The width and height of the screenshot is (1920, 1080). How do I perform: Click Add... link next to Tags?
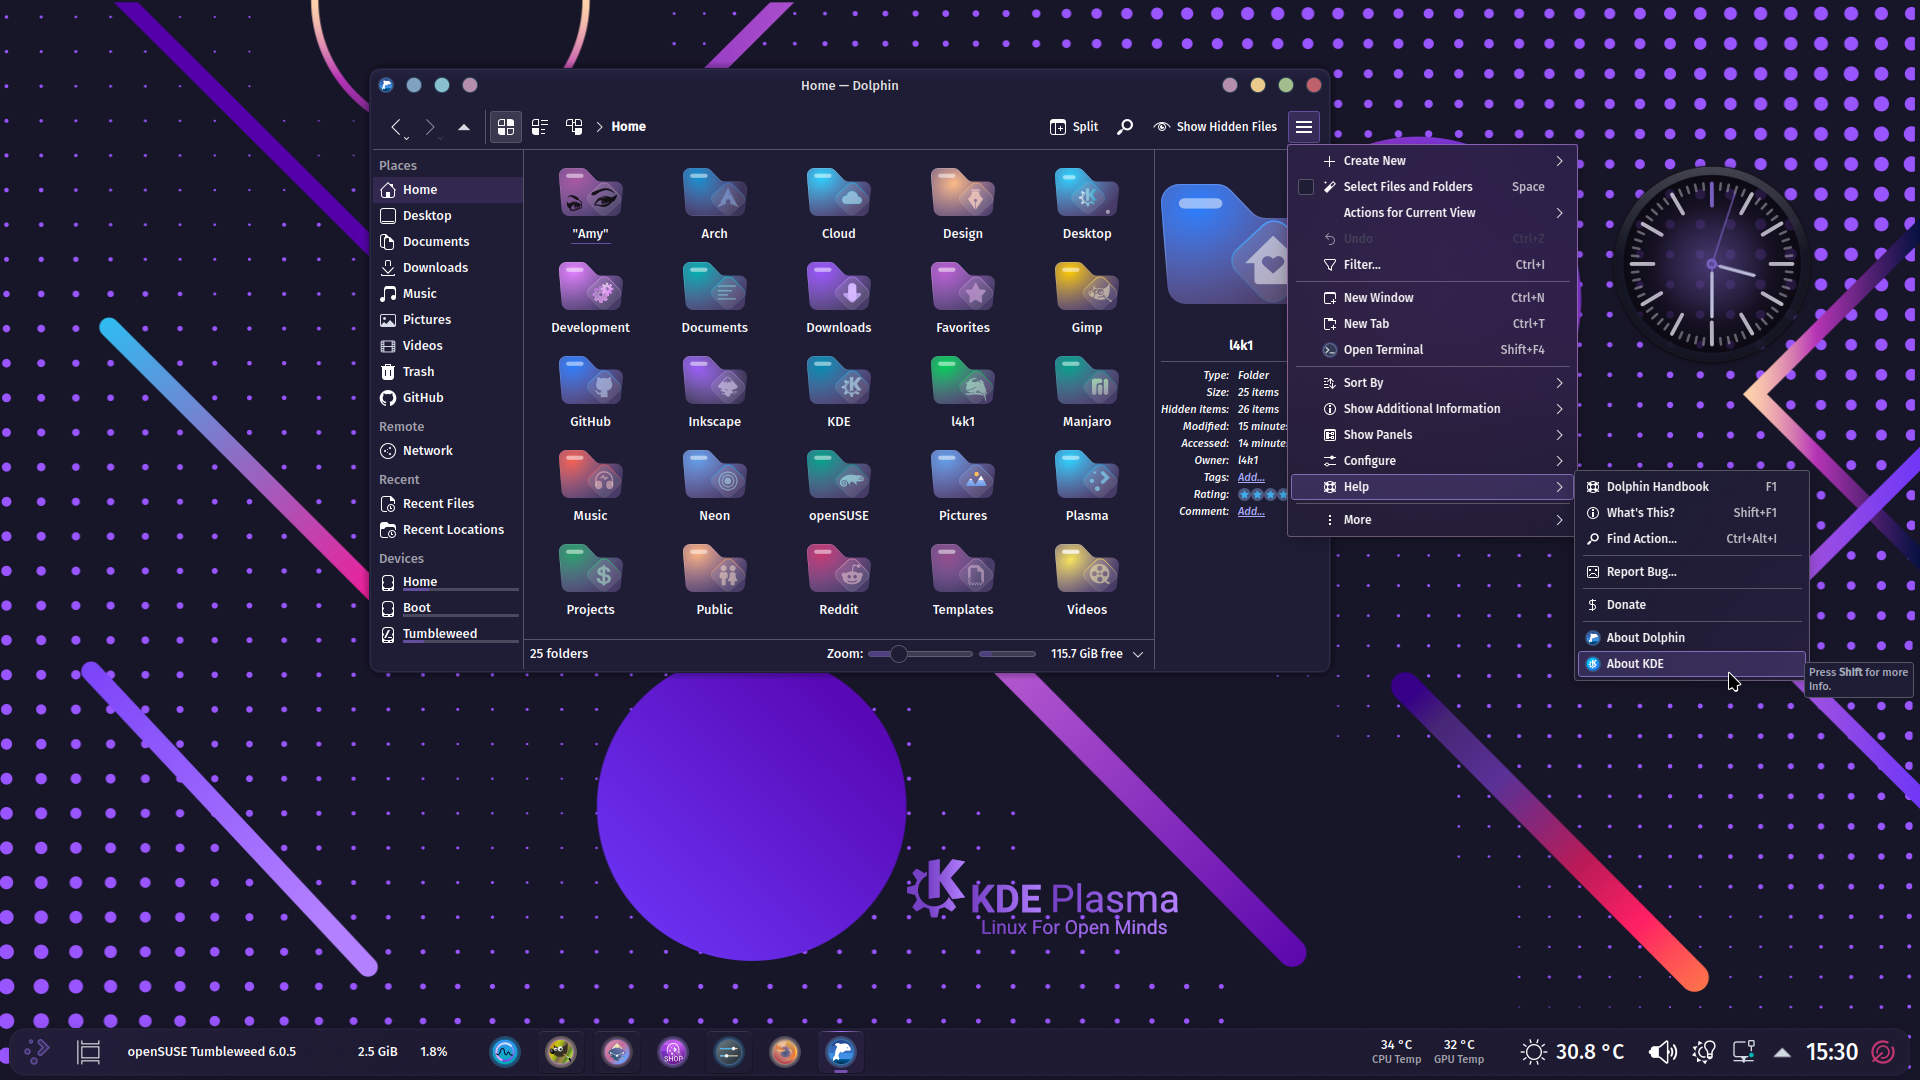click(x=1251, y=478)
